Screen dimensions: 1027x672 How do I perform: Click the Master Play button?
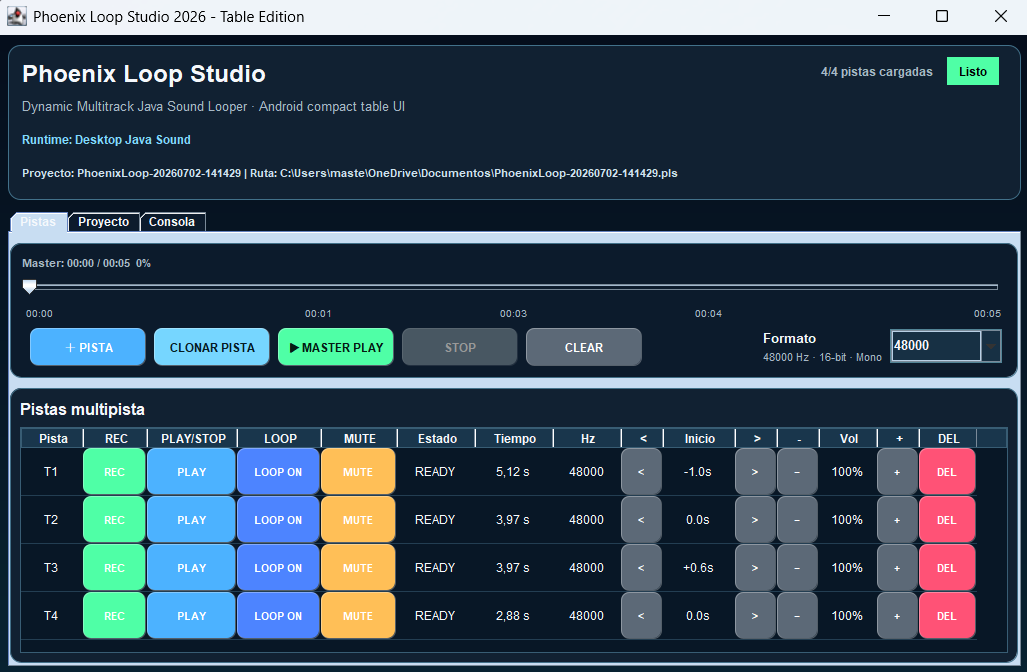click(335, 347)
